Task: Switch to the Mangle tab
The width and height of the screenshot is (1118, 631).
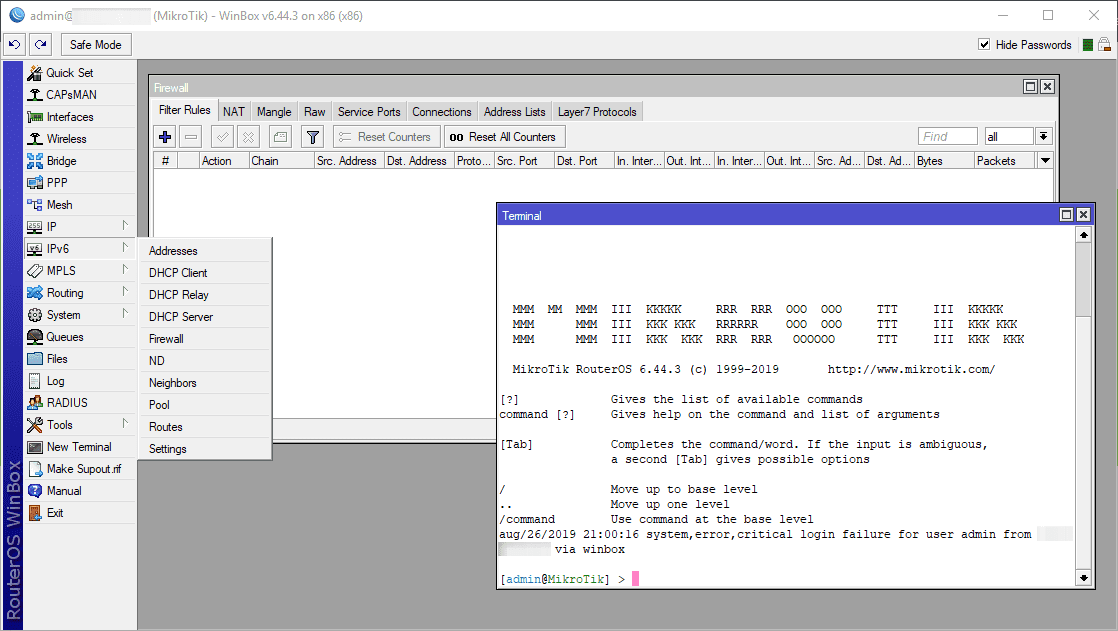Action: tap(274, 112)
